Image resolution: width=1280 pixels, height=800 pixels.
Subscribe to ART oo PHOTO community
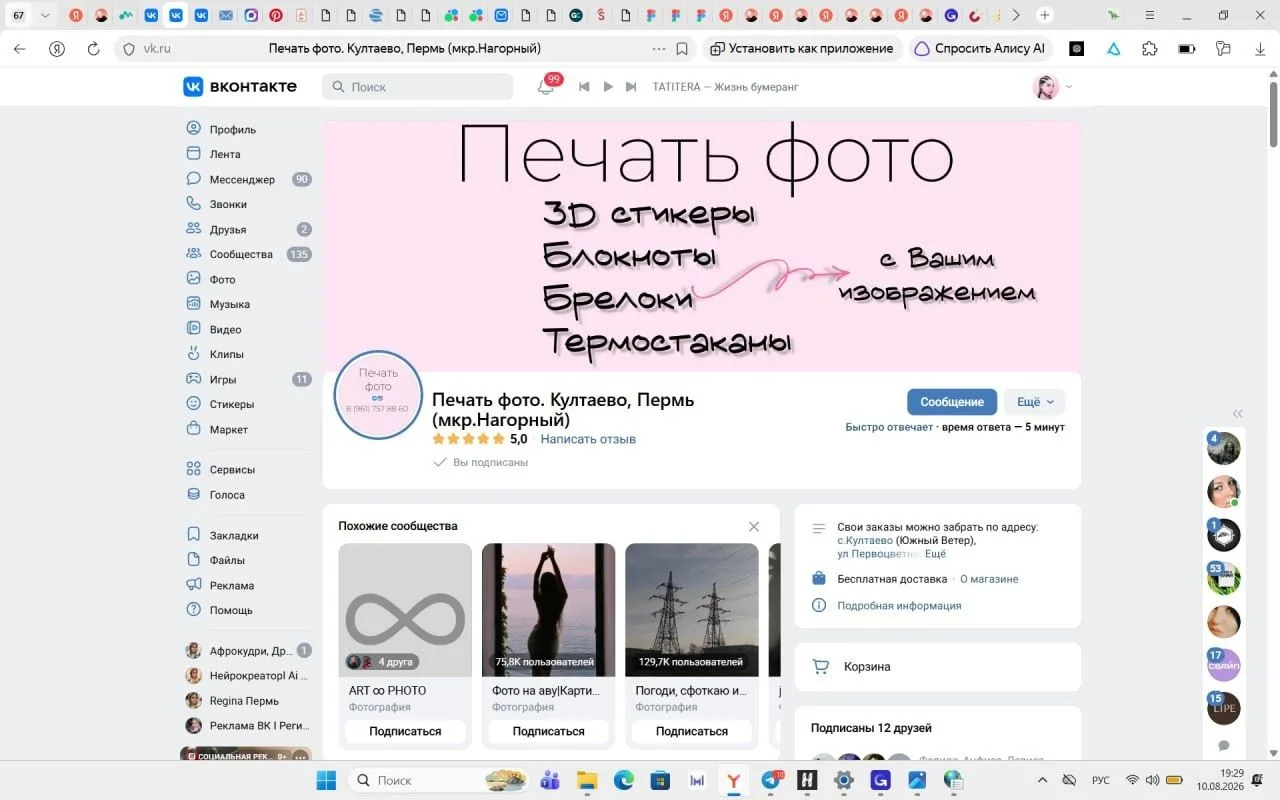tap(405, 731)
